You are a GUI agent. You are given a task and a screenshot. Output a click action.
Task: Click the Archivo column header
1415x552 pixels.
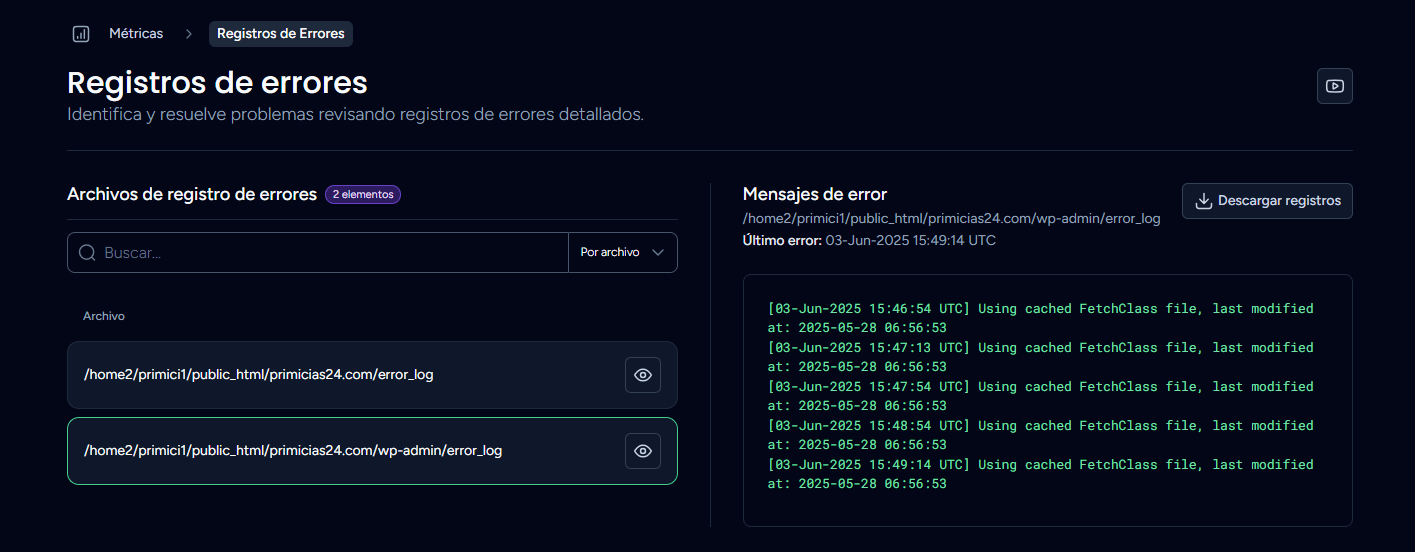104,316
